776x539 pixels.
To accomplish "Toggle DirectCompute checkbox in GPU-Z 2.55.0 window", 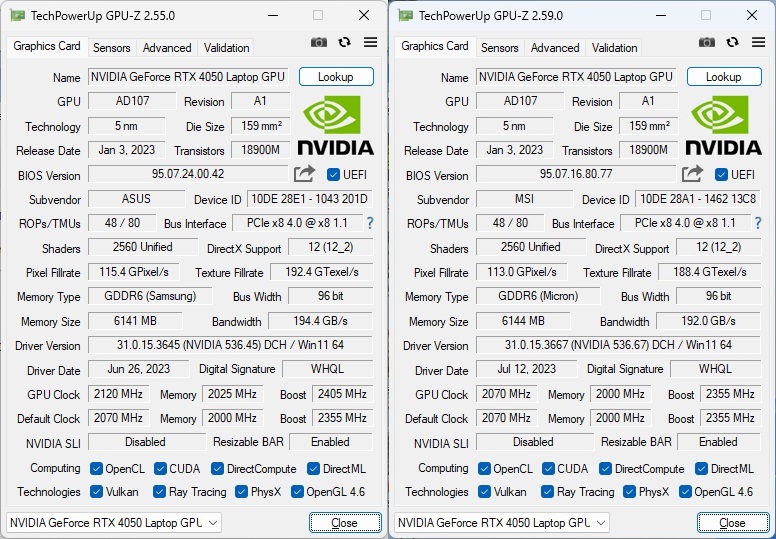I will pos(217,468).
